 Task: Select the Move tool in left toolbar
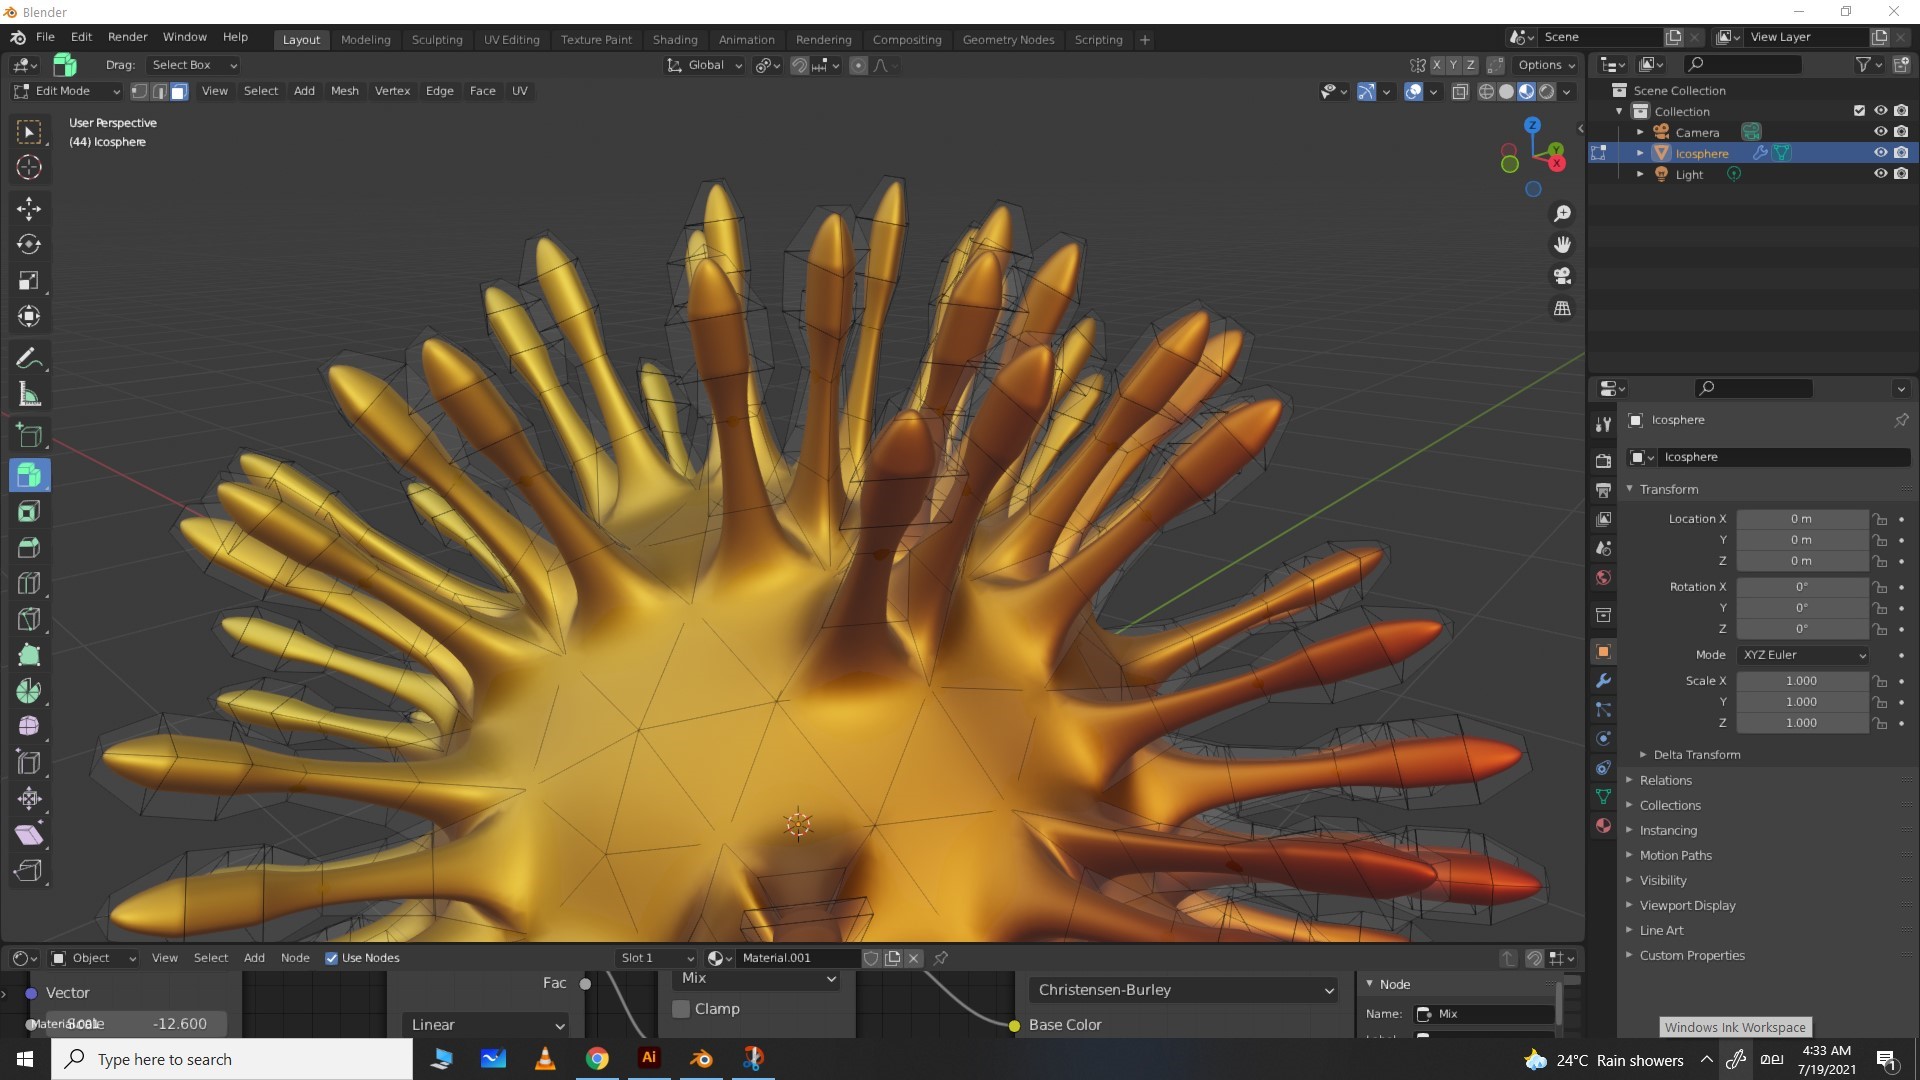click(x=29, y=208)
